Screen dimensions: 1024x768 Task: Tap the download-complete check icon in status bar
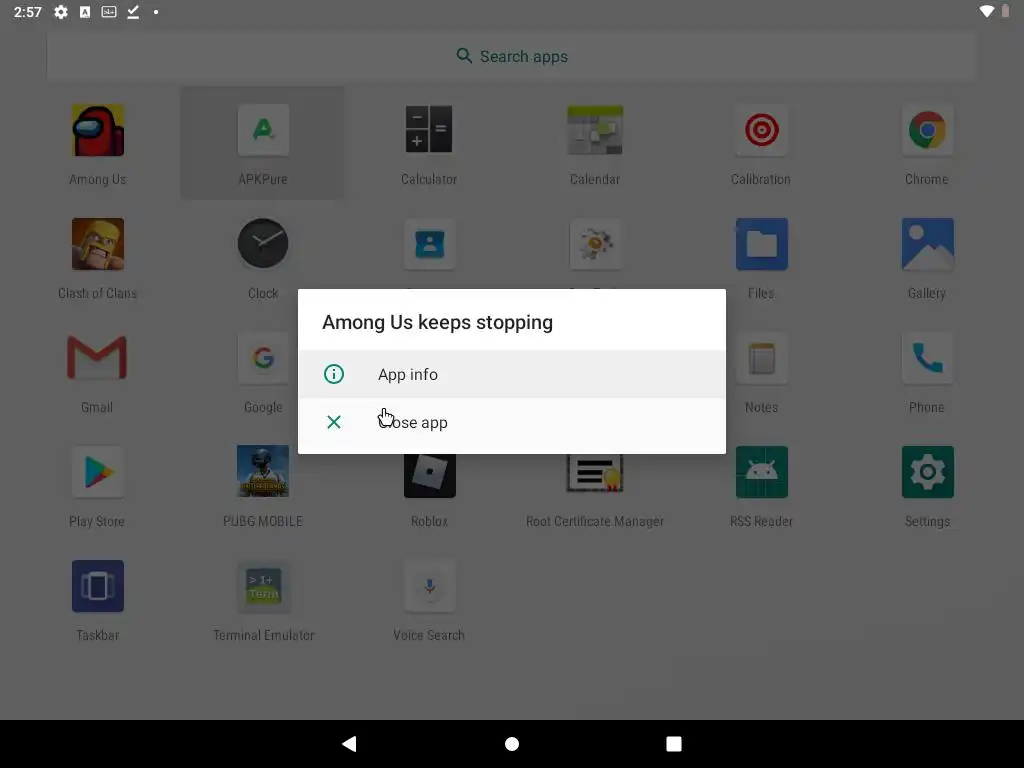point(133,12)
